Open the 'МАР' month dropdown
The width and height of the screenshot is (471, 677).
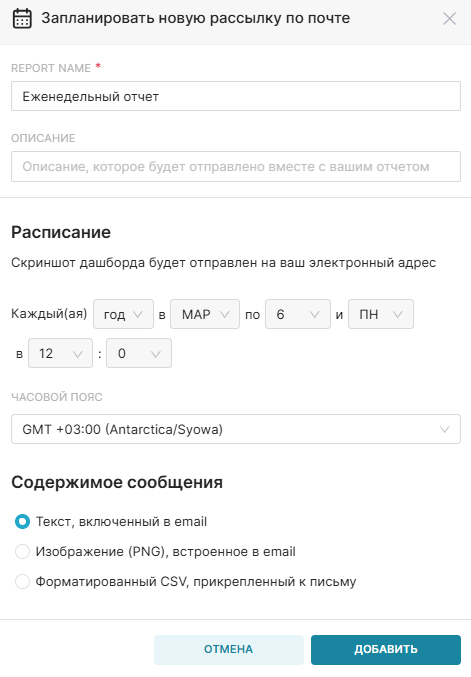pos(205,314)
